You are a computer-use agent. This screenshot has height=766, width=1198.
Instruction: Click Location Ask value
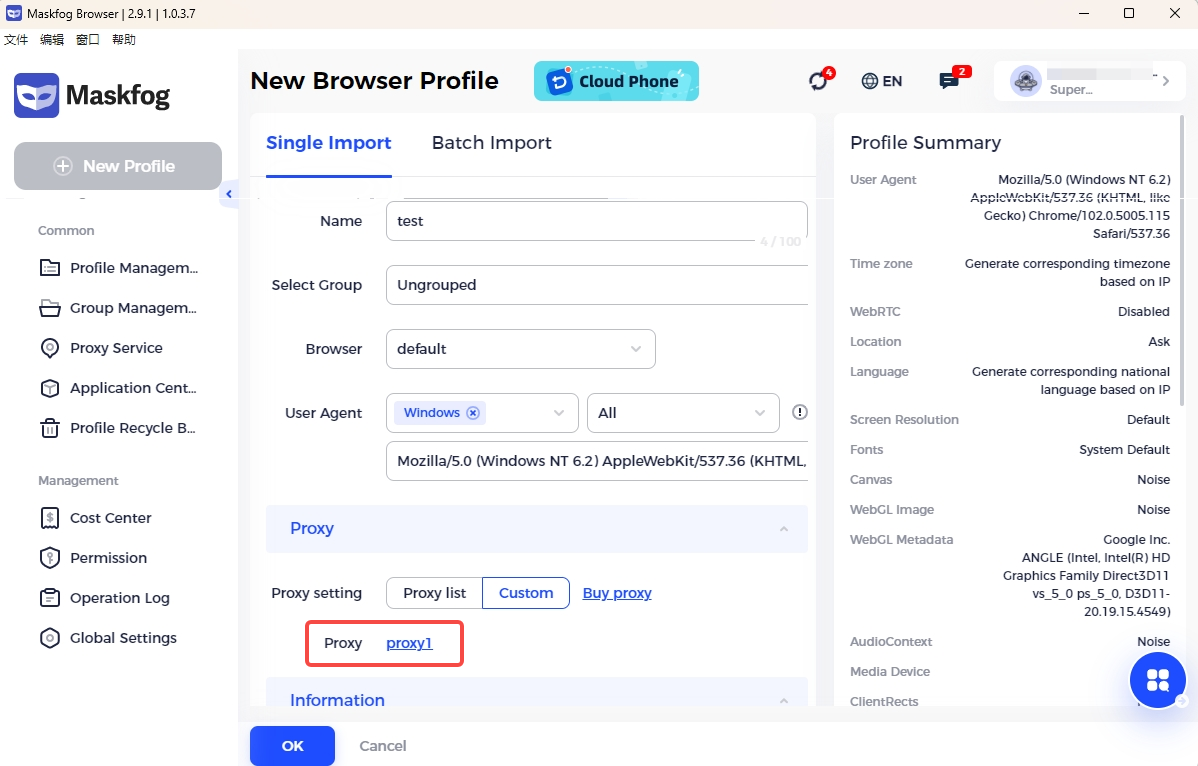[x=1158, y=341]
